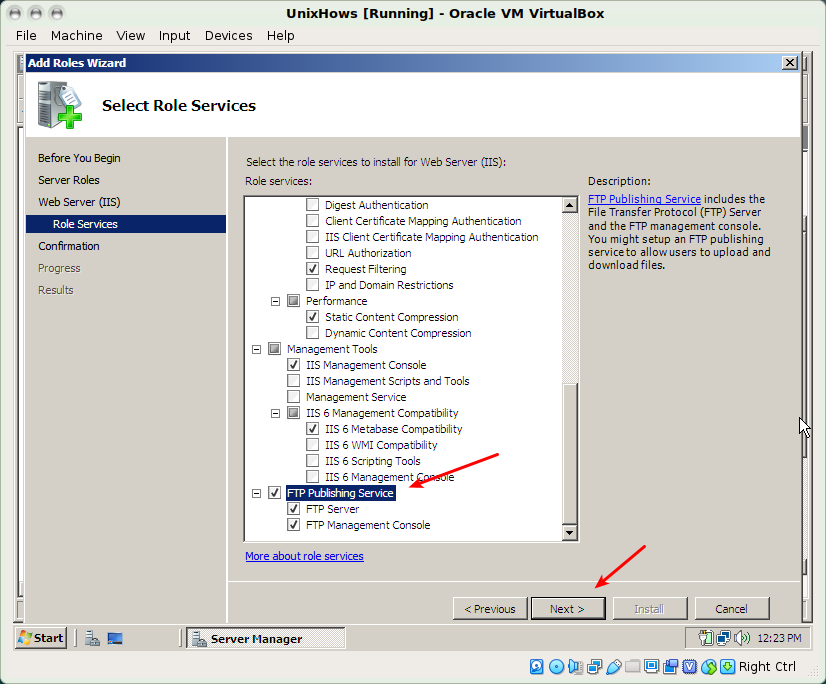This screenshot has width=826, height=684.
Task: Enable Dynamic Content Compression
Action: pyautogui.click(x=312, y=333)
